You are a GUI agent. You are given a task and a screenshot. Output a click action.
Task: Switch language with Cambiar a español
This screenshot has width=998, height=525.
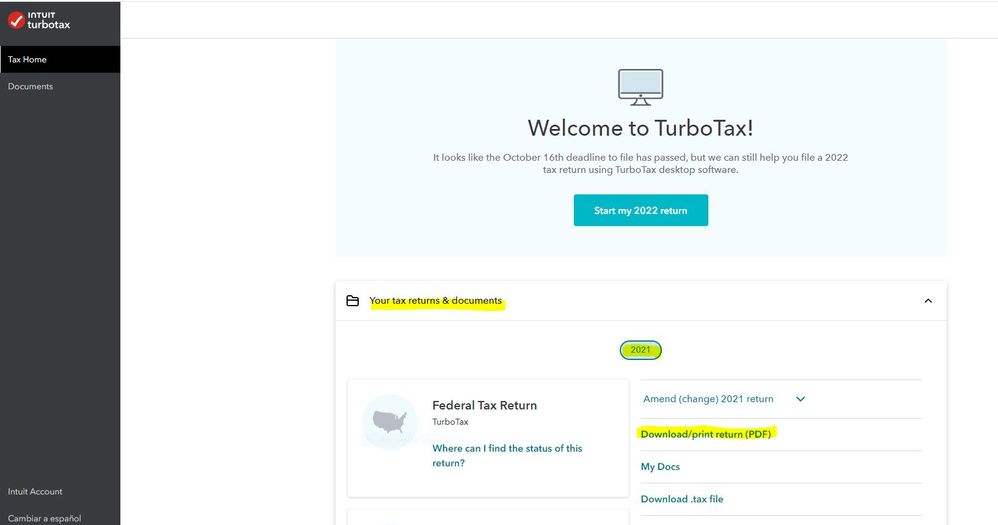(44, 518)
